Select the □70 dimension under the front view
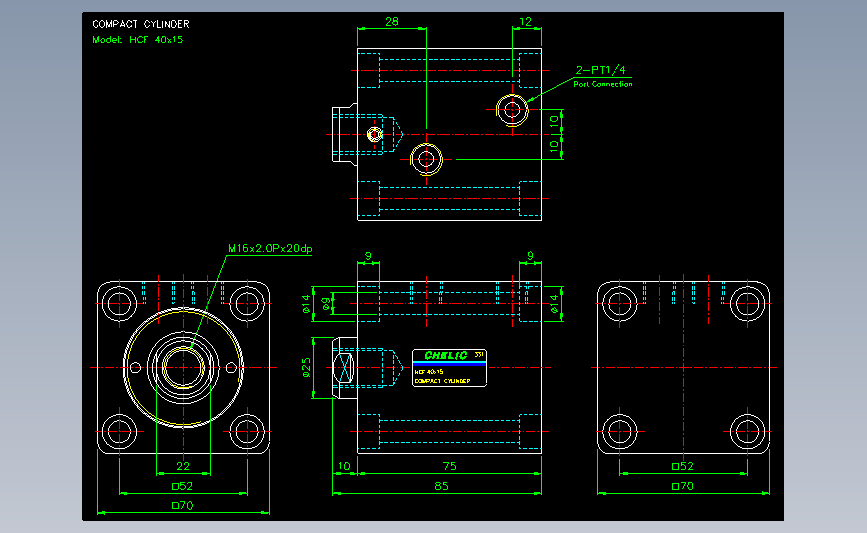867x533 pixels. tap(182, 505)
